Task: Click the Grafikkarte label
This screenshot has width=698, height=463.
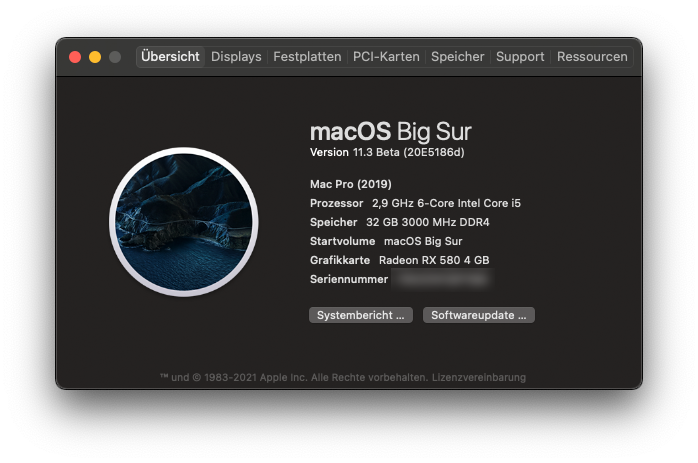Action: coord(340,260)
